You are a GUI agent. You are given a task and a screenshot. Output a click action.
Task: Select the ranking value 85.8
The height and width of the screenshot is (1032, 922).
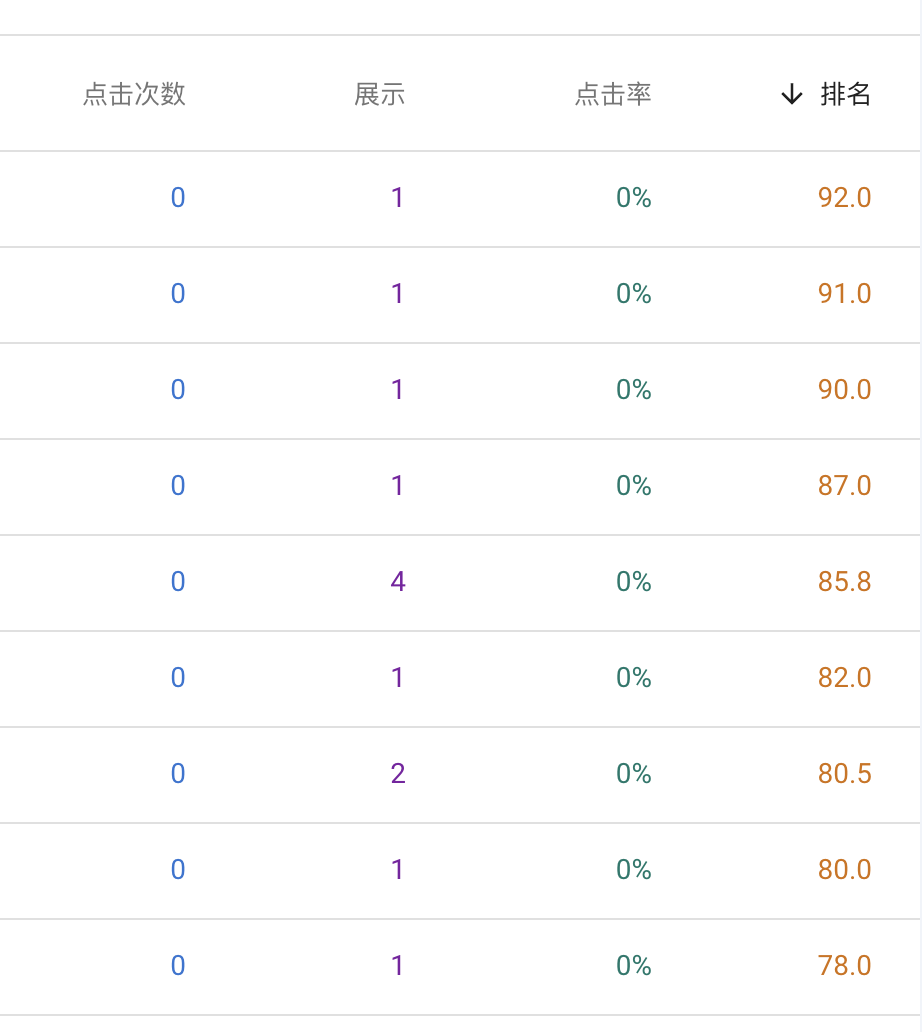click(x=844, y=582)
